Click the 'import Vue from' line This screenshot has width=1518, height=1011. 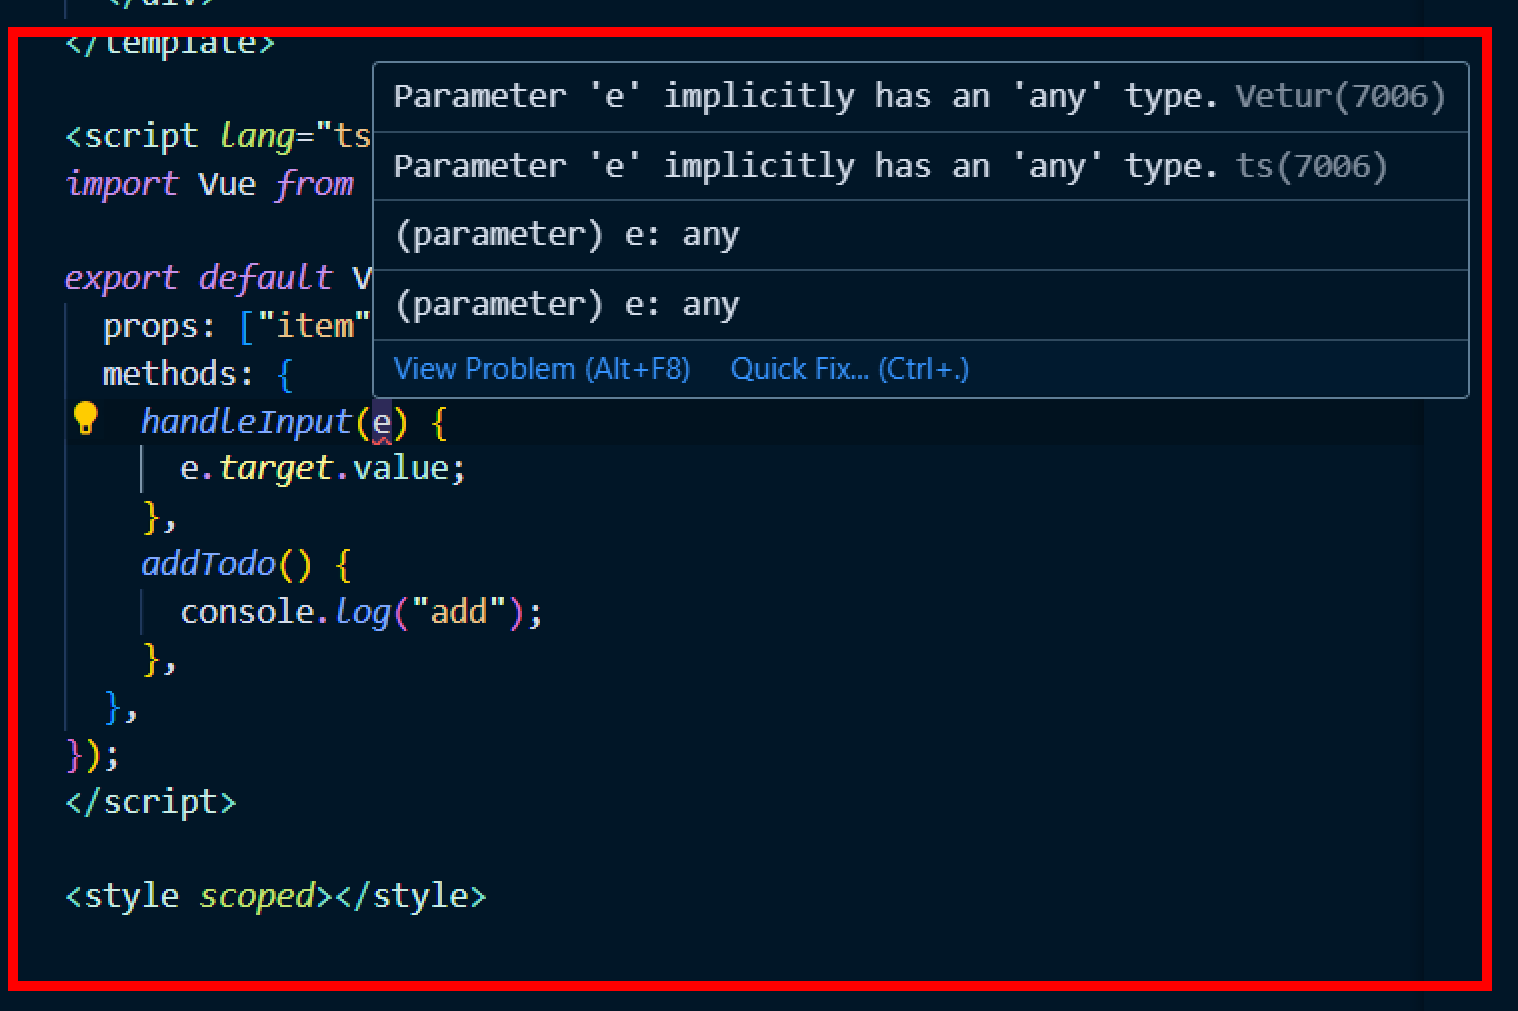[x=209, y=184]
